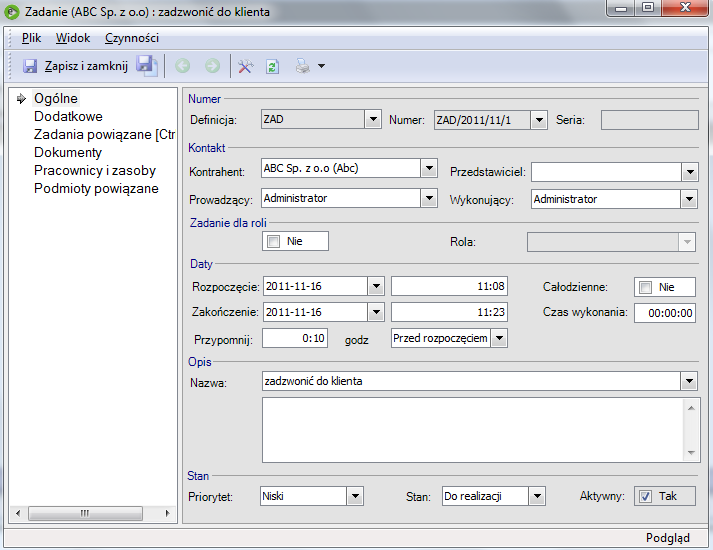The image size is (713, 550).
Task: Open the Widok menu
Action: (x=73, y=38)
